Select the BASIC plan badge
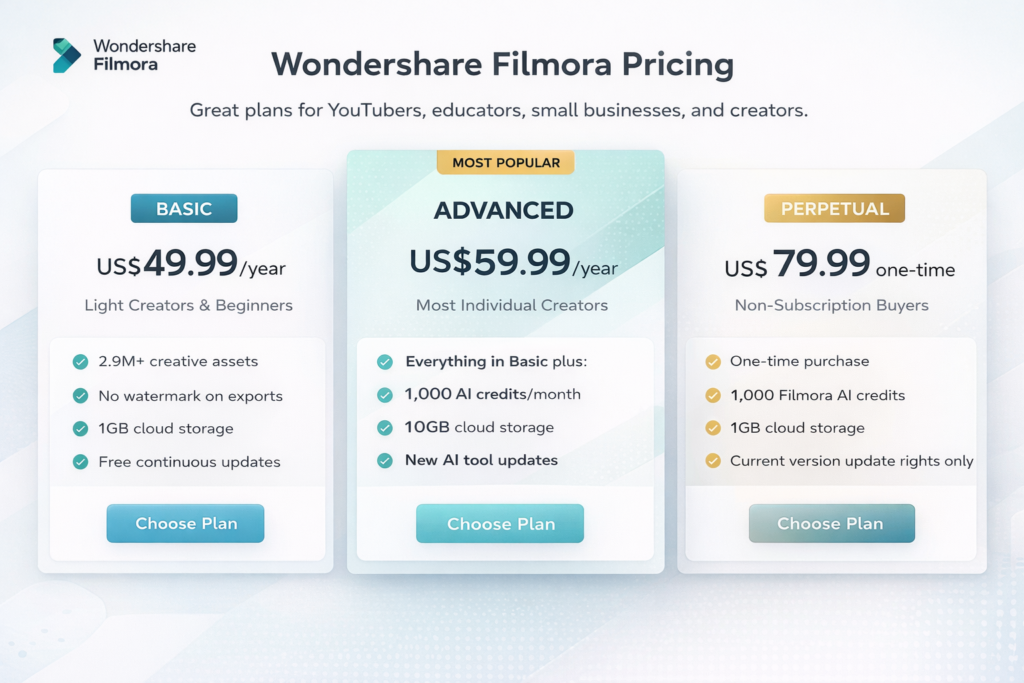Viewport: 1024px width, 683px height. tap(184, 208)
